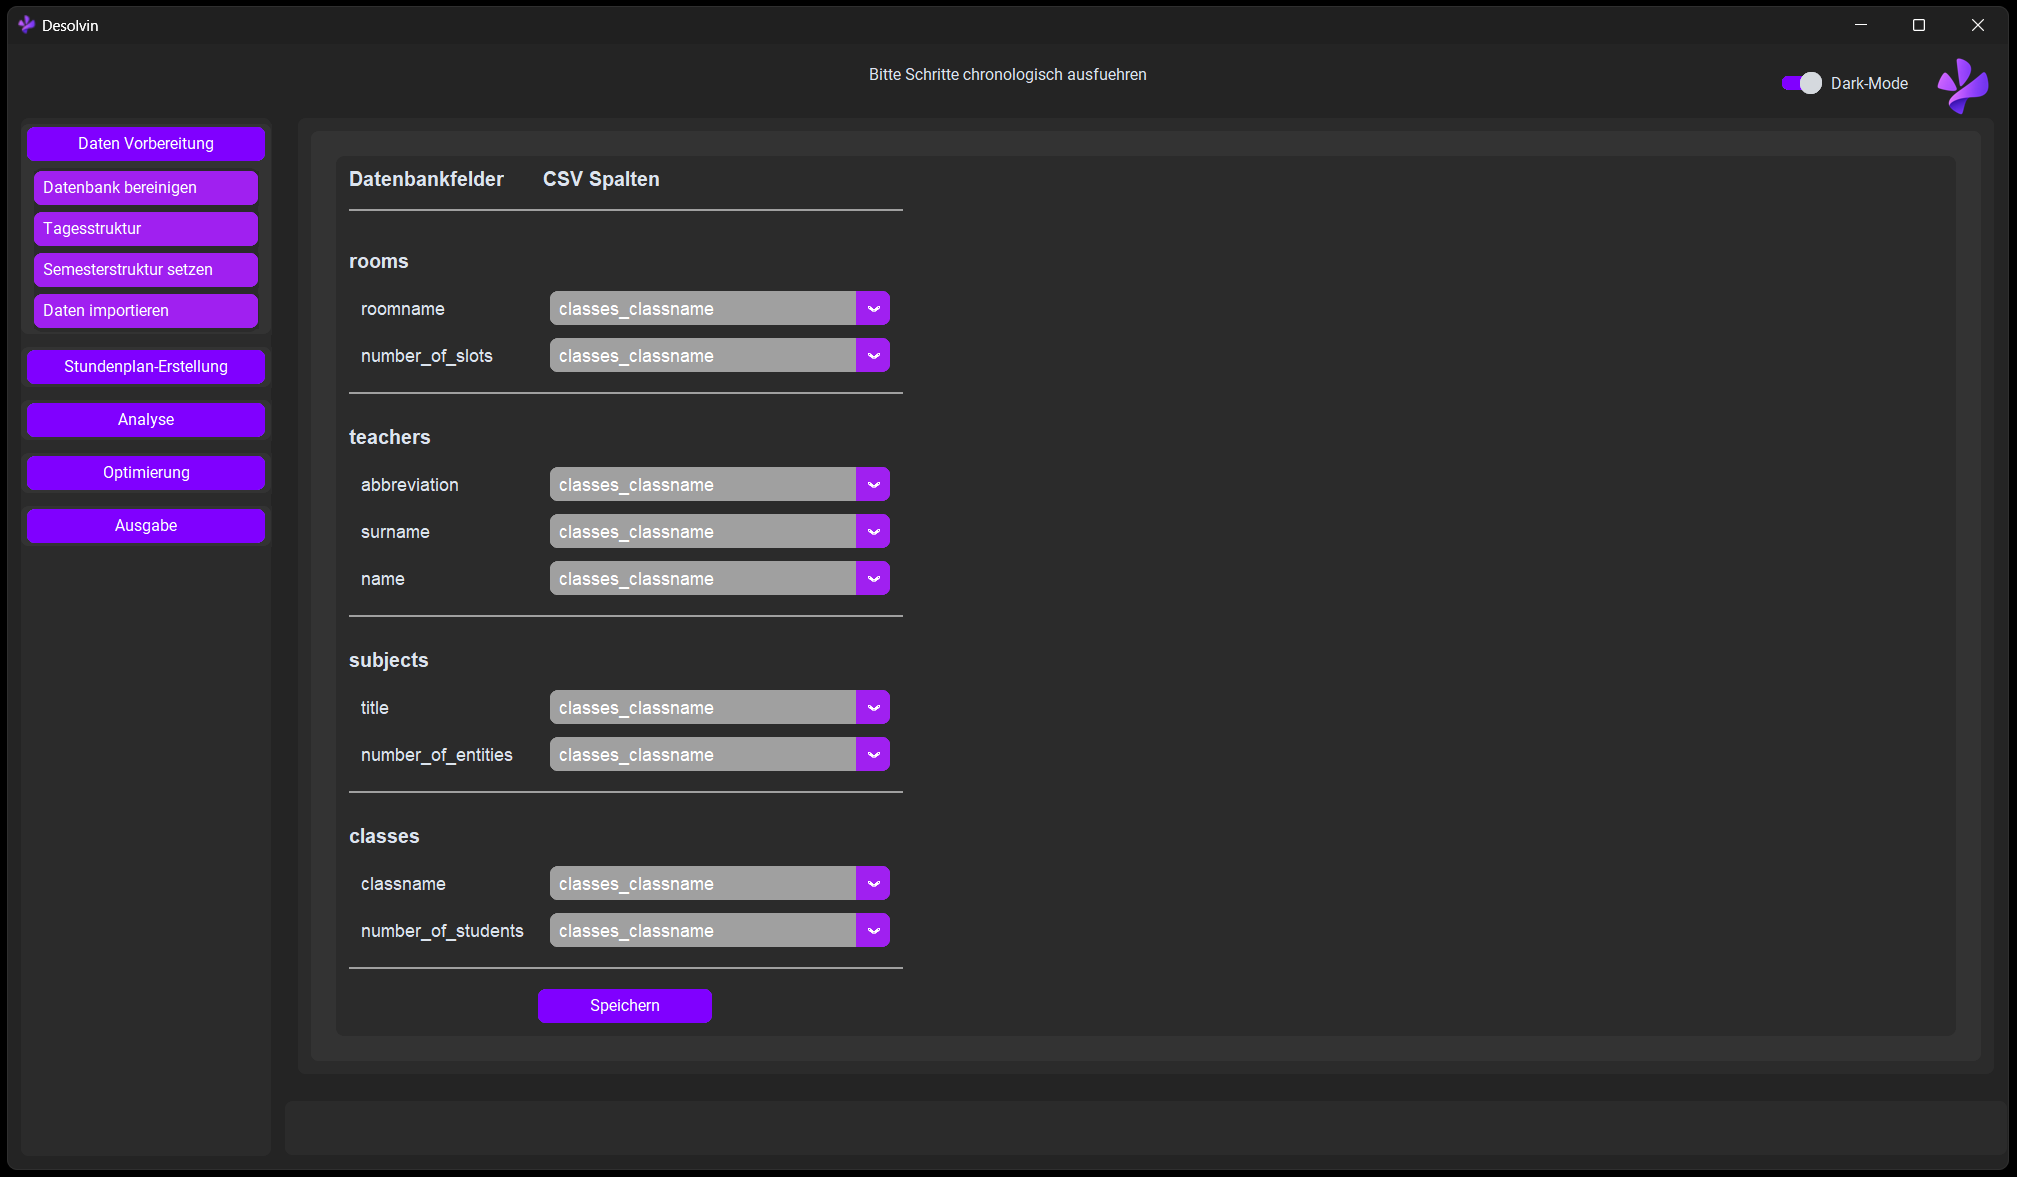Switch to the Optimierung section
2017x1177 pixels.
[146, 472]
